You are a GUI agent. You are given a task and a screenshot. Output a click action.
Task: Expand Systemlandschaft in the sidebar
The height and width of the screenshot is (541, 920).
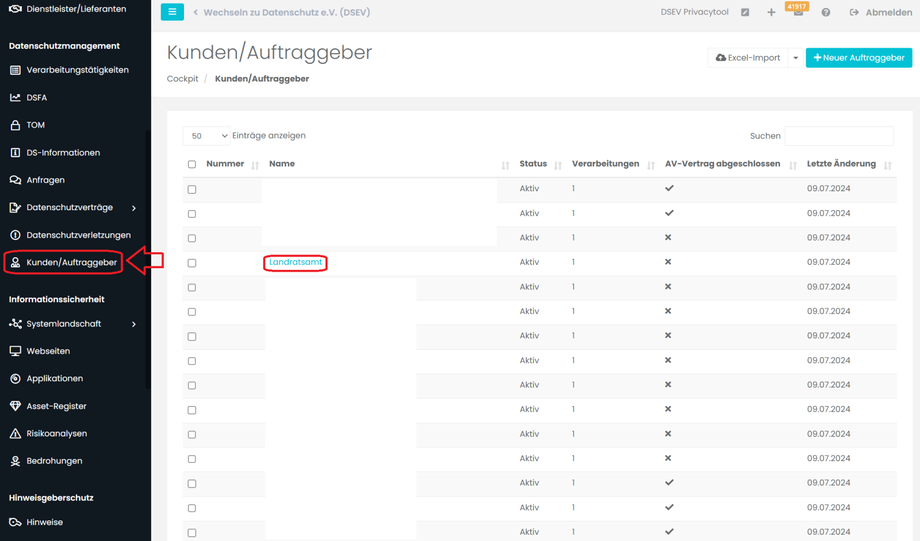click(x=134, y=324)
